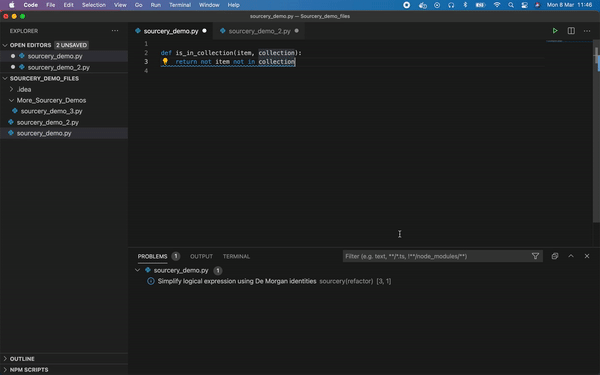This screenshot has width=600, height=375.
Task: Open editor More Actions ellipsis menu
Action: click(x=587, y=31)
